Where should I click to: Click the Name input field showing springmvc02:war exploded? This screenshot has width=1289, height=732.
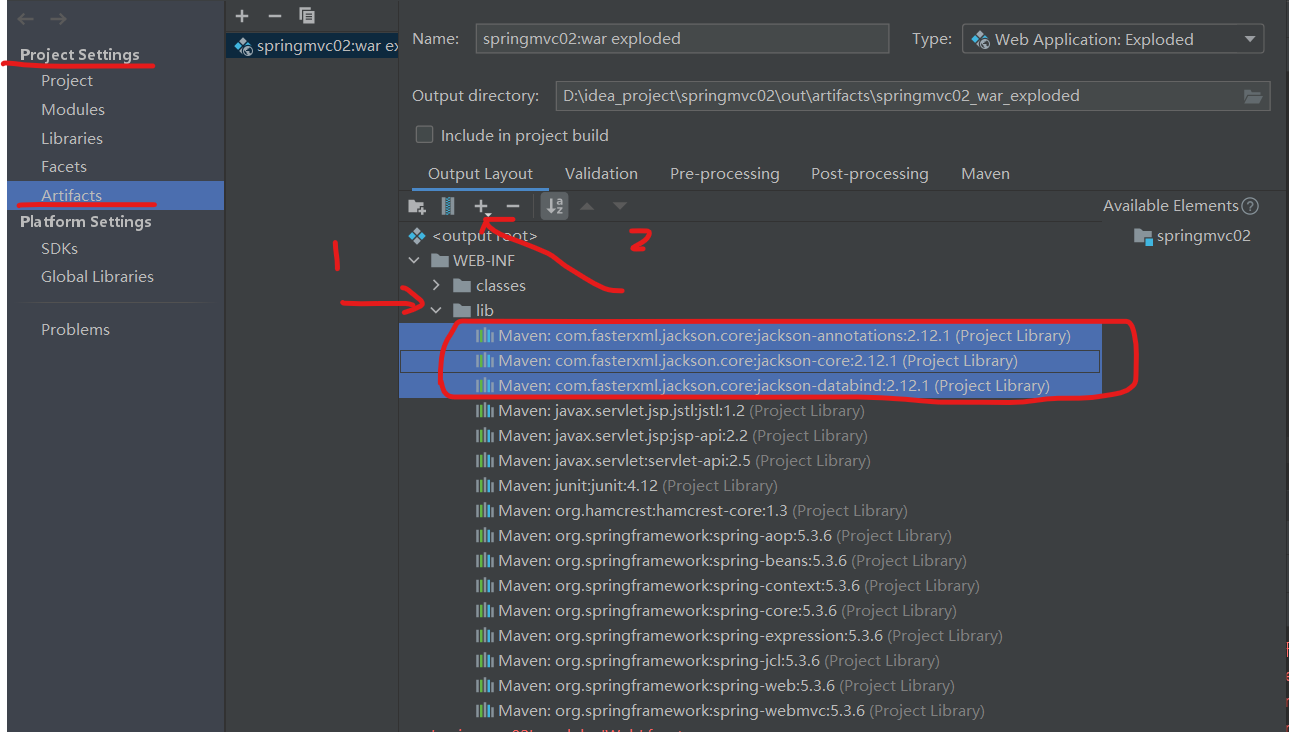point(682,38)
